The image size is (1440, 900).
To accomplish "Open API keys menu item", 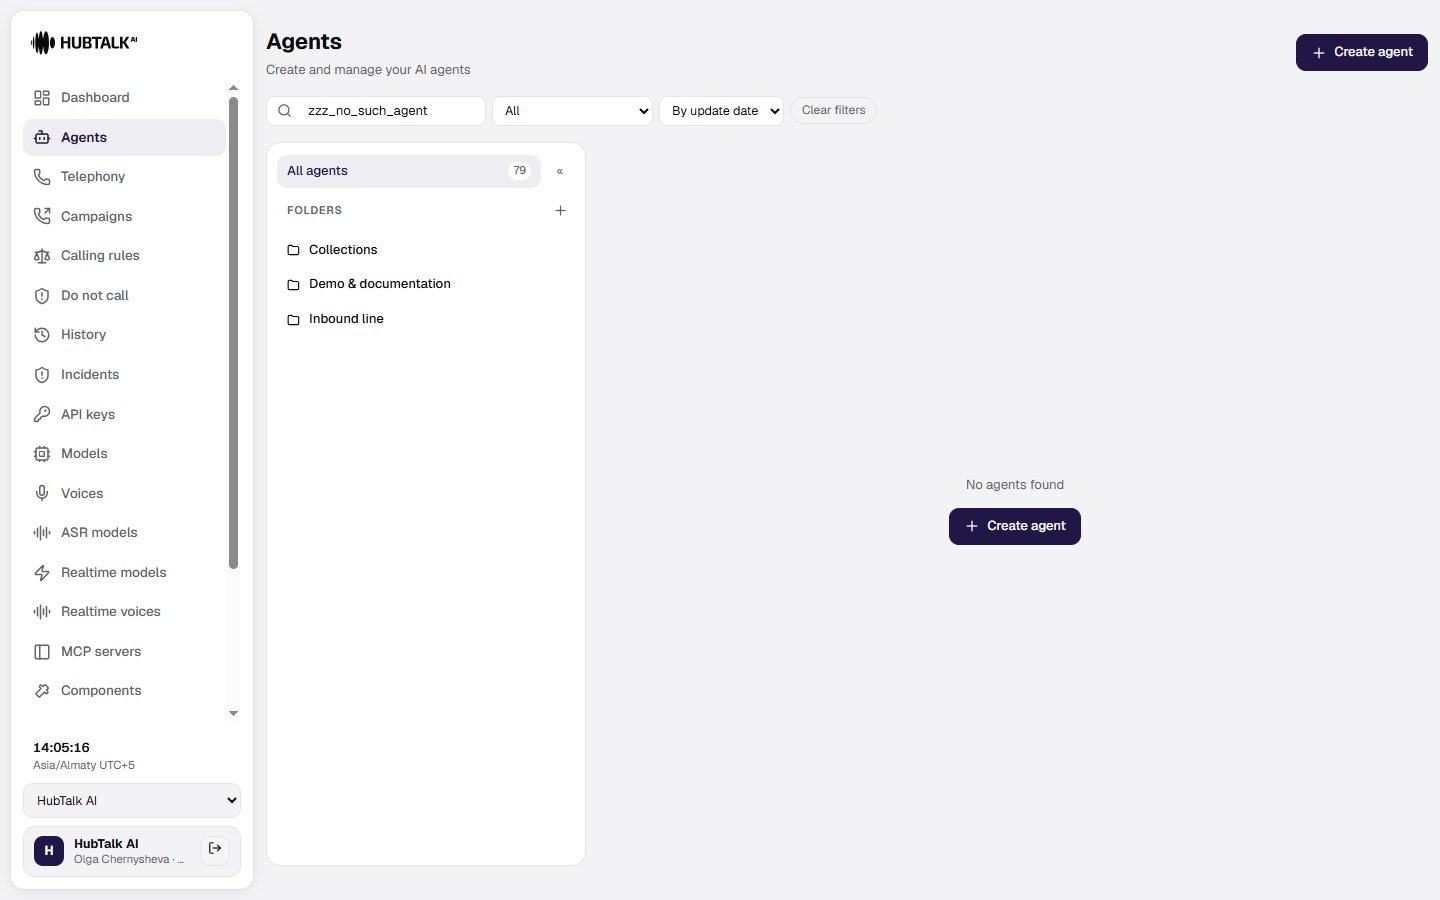I will [x=124, y=414].
